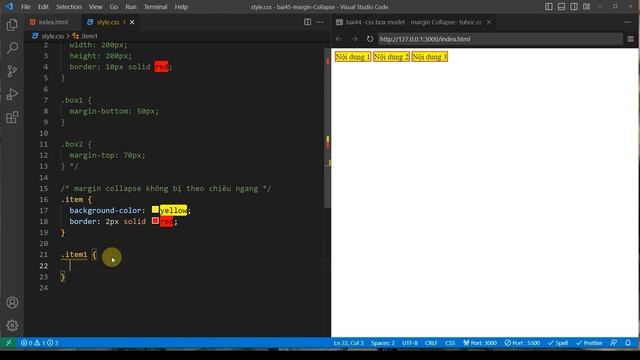Select the margin Collapse preview tab
Viewport: 640px width, 360px height.
point(413,22)
